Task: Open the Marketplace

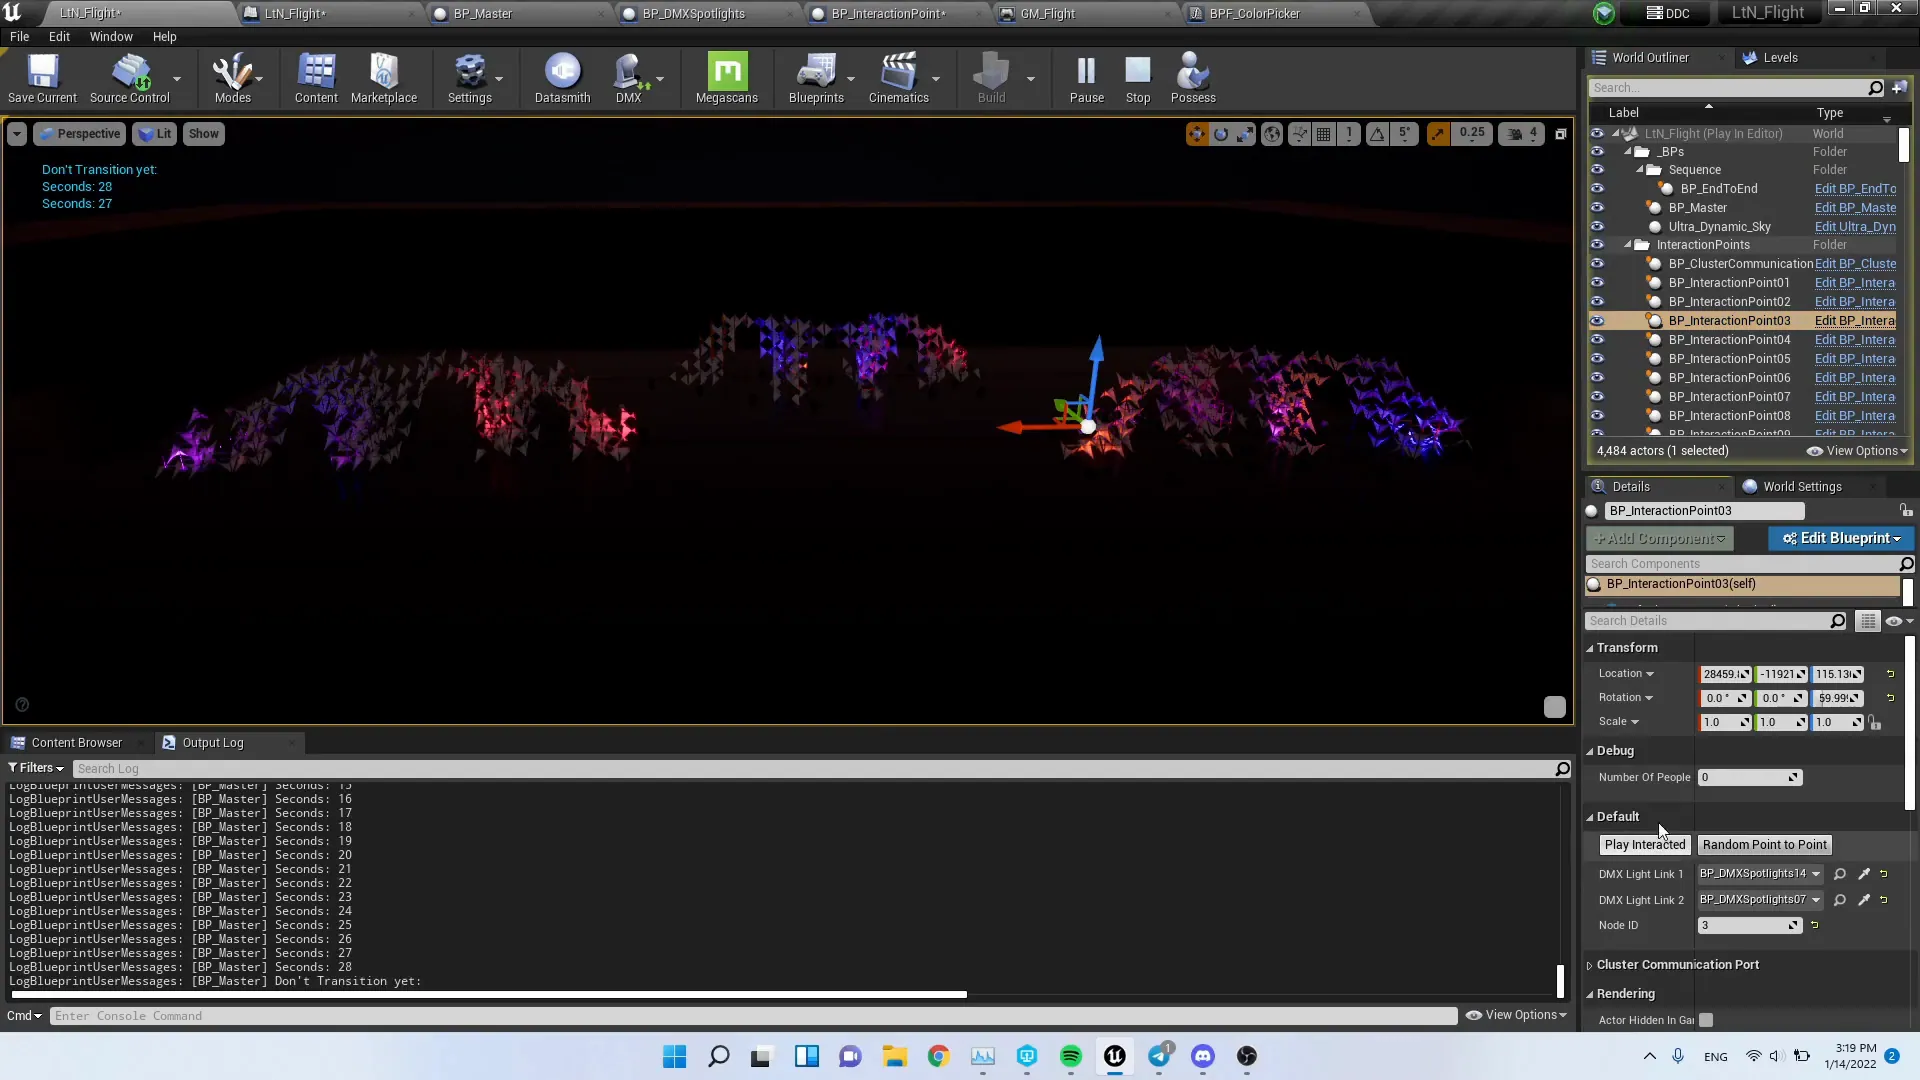Action: pyautogui.click(x=384, y=78)
